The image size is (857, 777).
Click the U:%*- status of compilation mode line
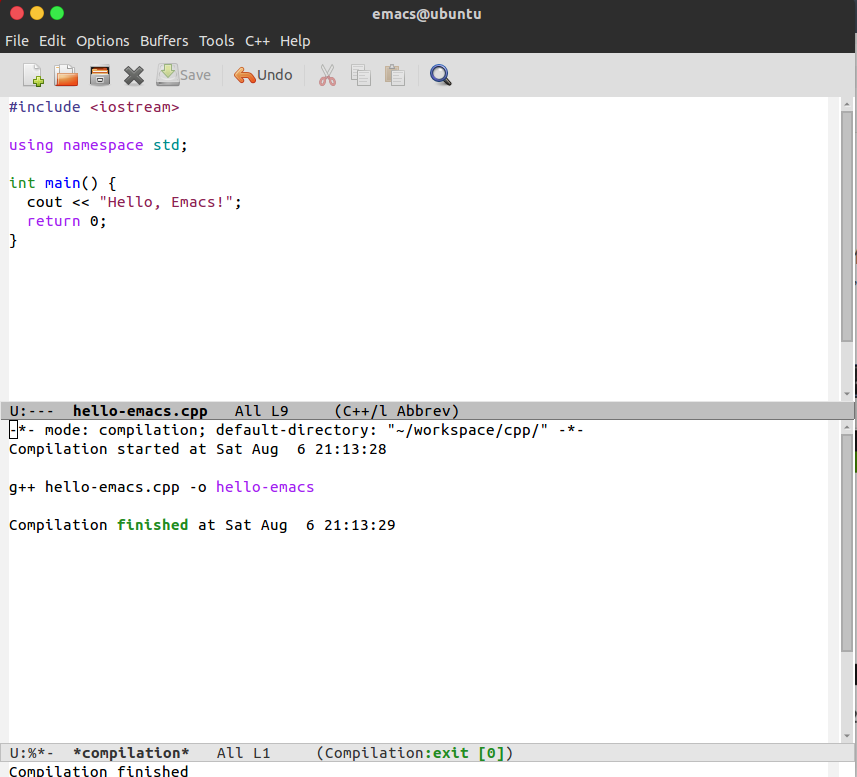(32, 753)
